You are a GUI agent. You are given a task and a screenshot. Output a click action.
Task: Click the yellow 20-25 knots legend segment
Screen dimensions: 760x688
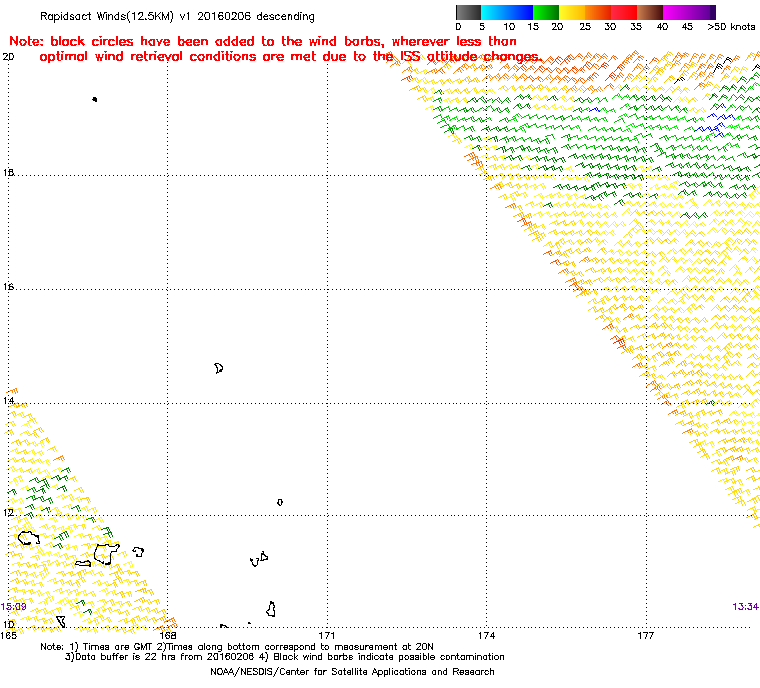click(x=572, y=12)
